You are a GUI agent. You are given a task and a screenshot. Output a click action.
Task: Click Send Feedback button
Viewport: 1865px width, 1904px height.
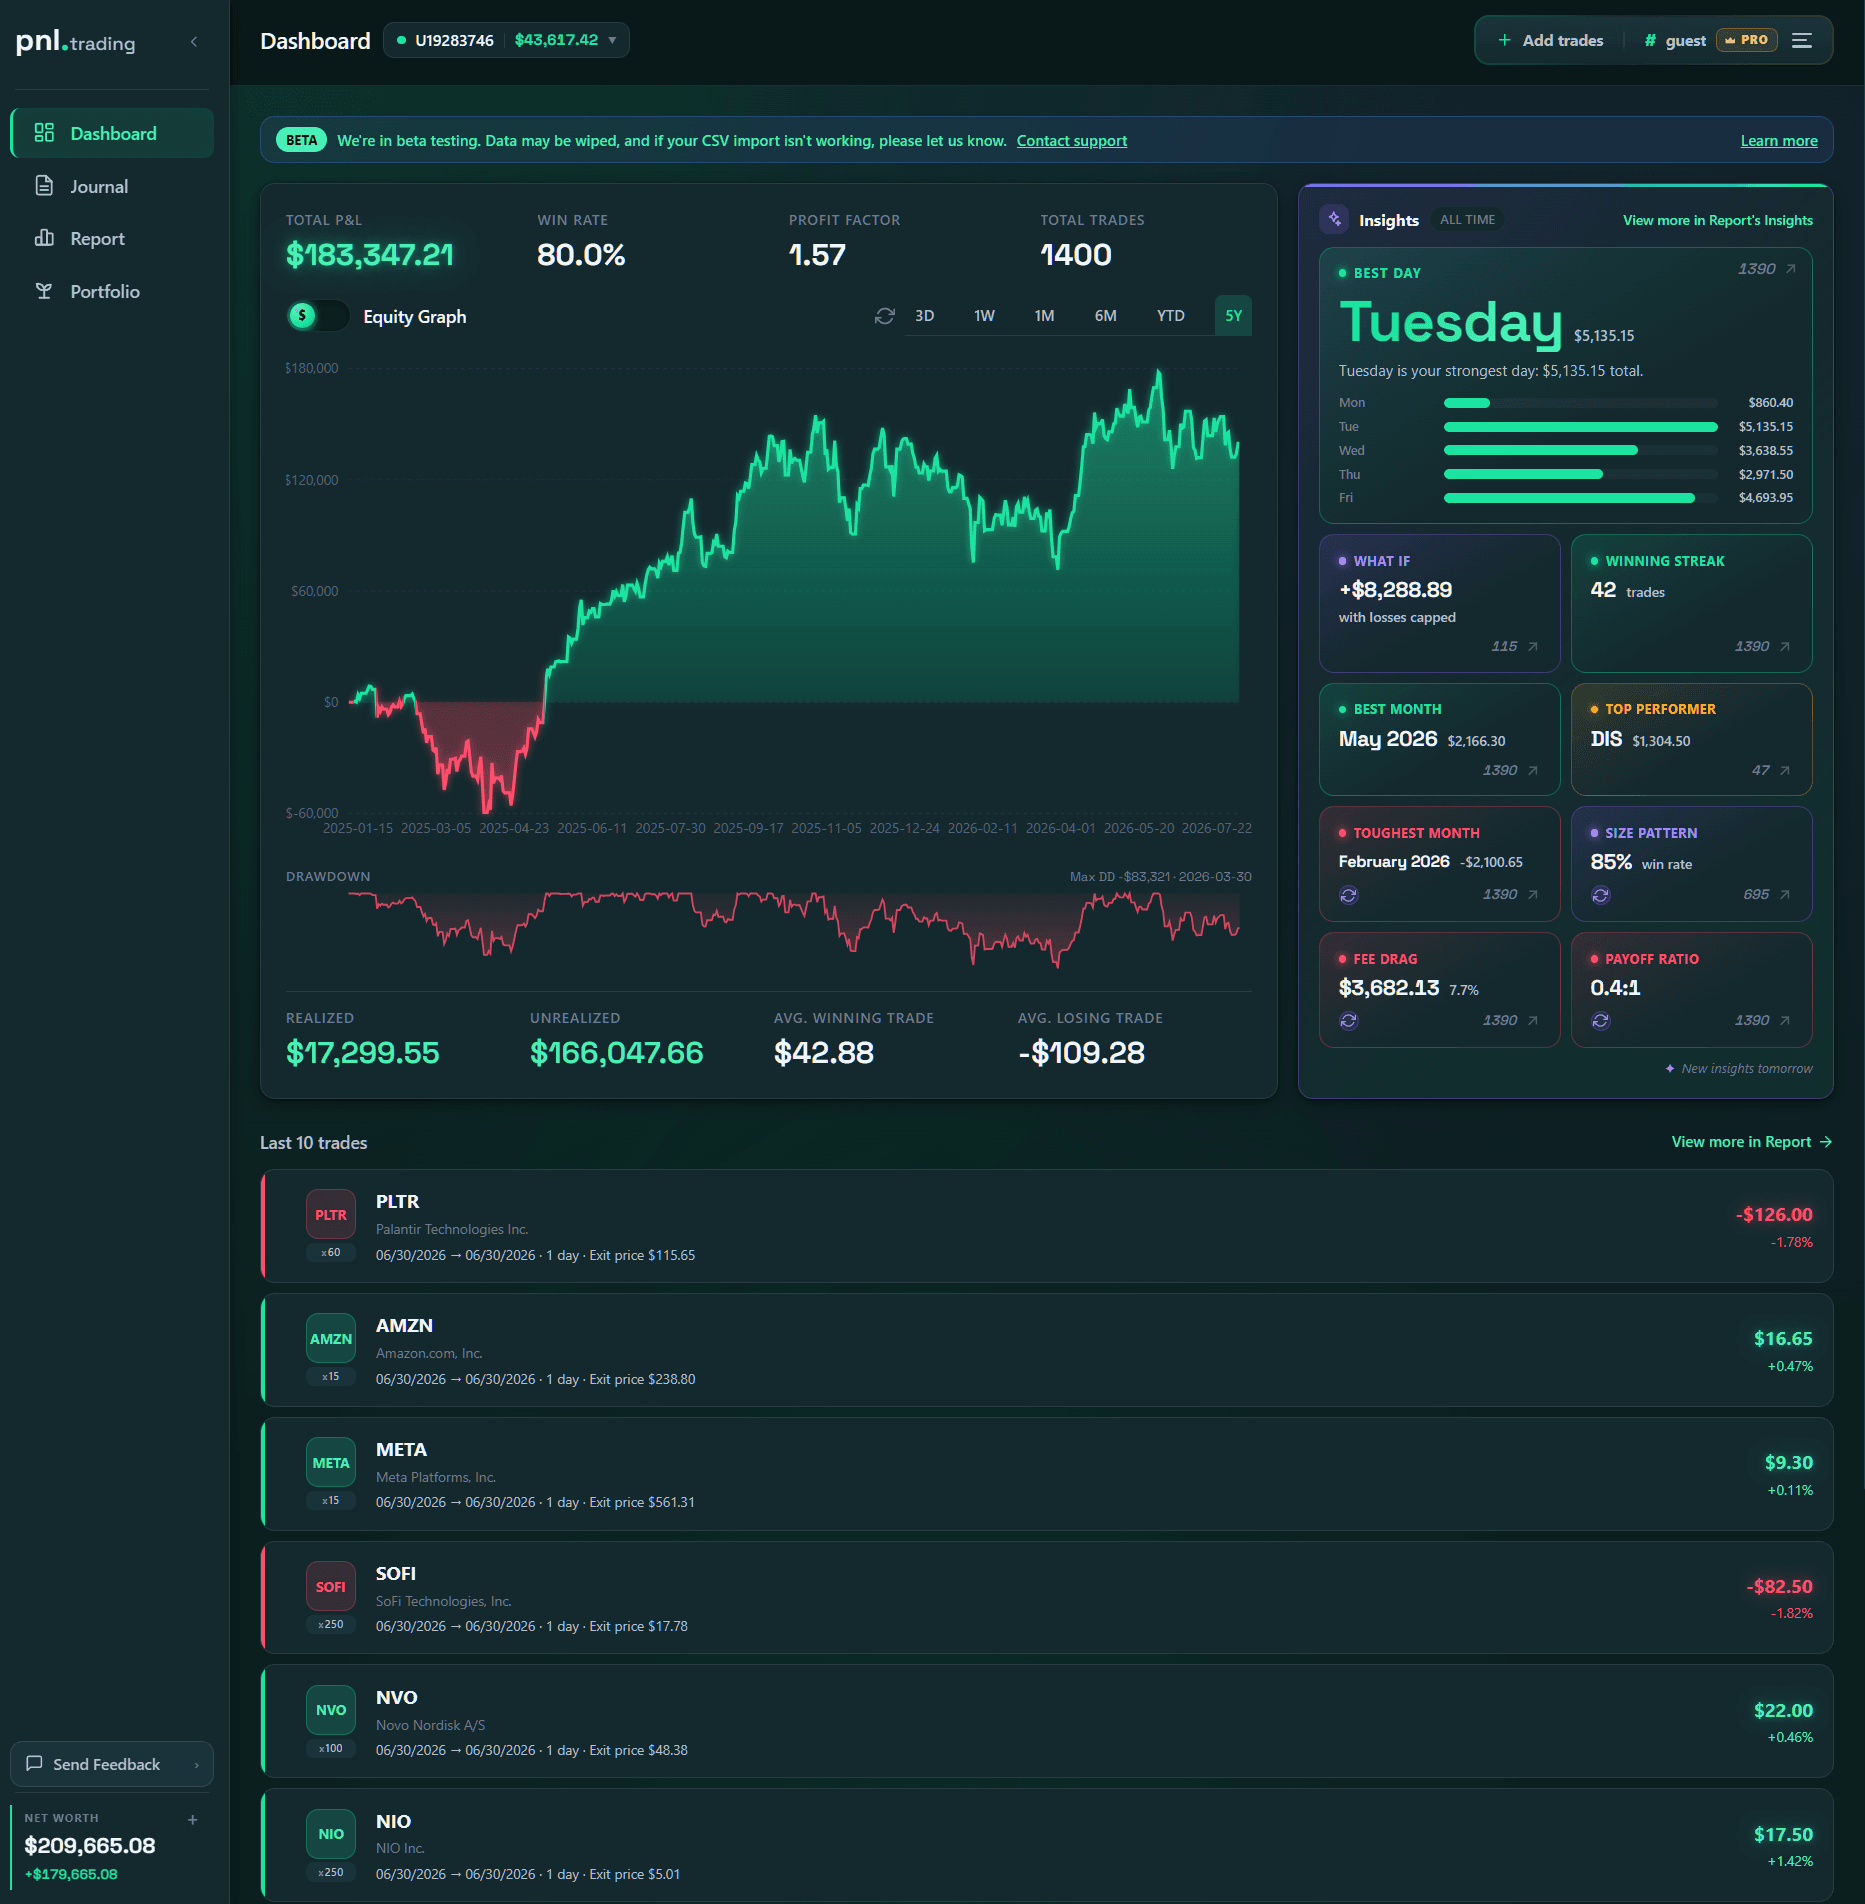(x=112, y=1765)
